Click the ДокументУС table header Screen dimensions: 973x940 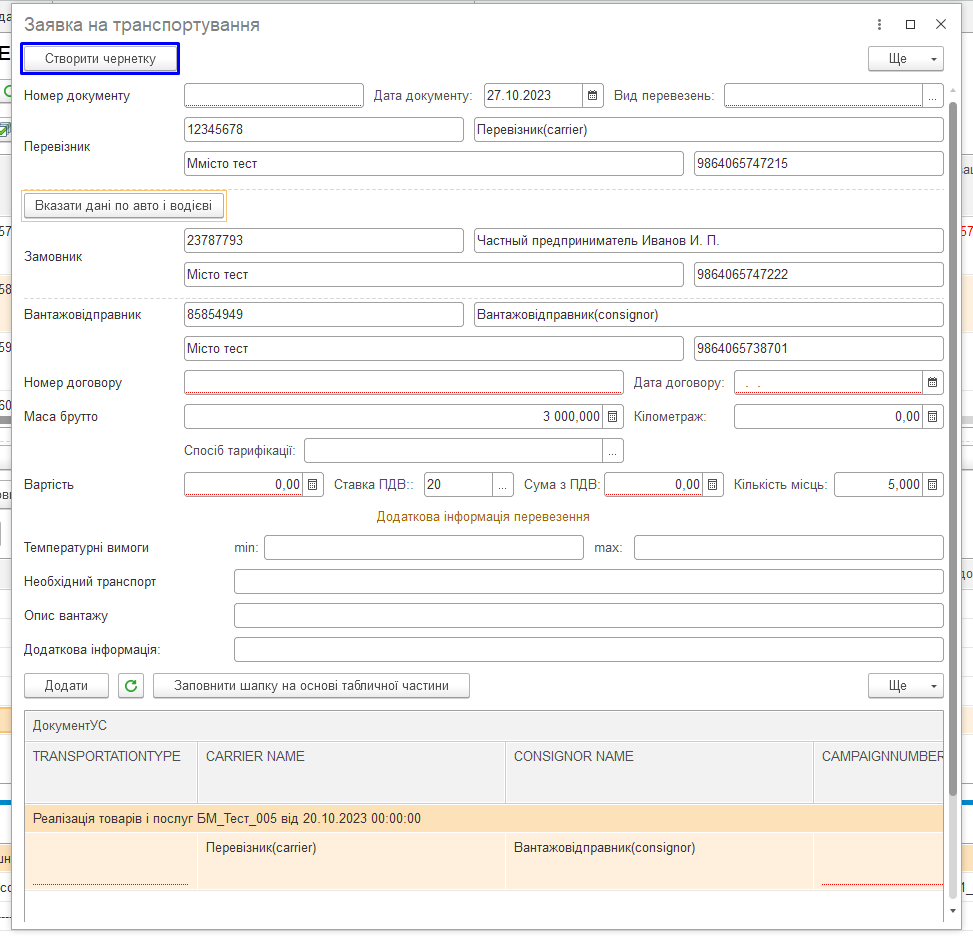pyautogui.click(x=484, y=726)
